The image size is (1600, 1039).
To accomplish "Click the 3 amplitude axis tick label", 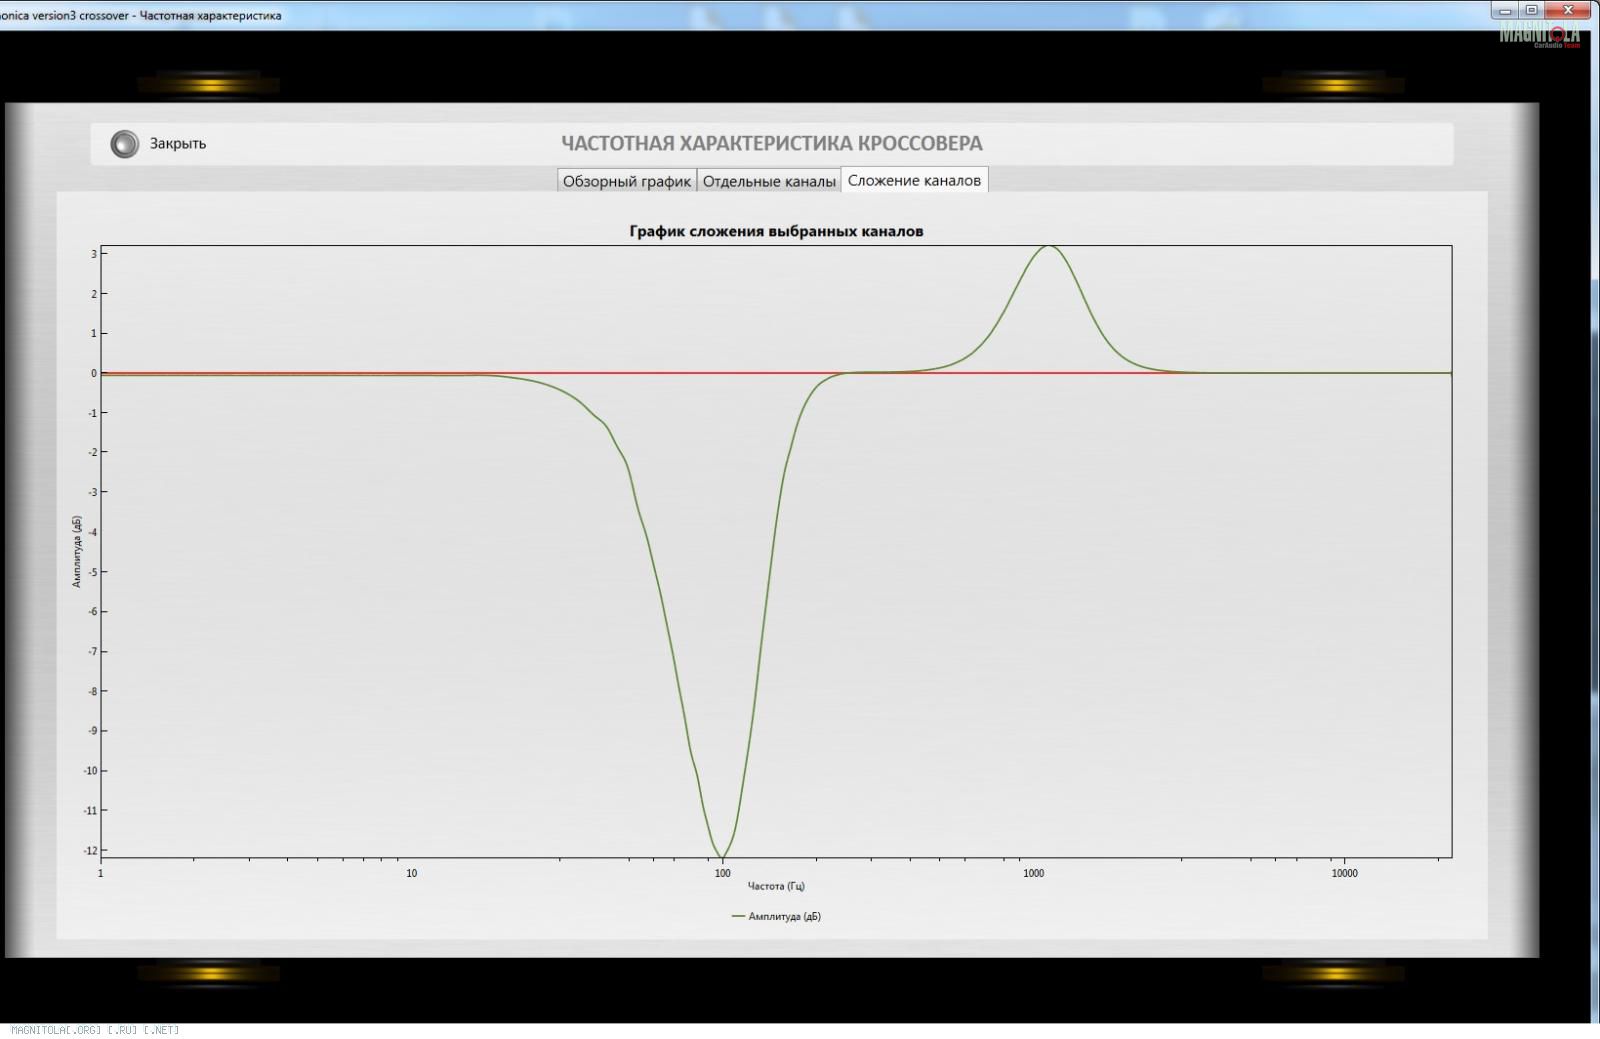I will [x=94, y=254].
